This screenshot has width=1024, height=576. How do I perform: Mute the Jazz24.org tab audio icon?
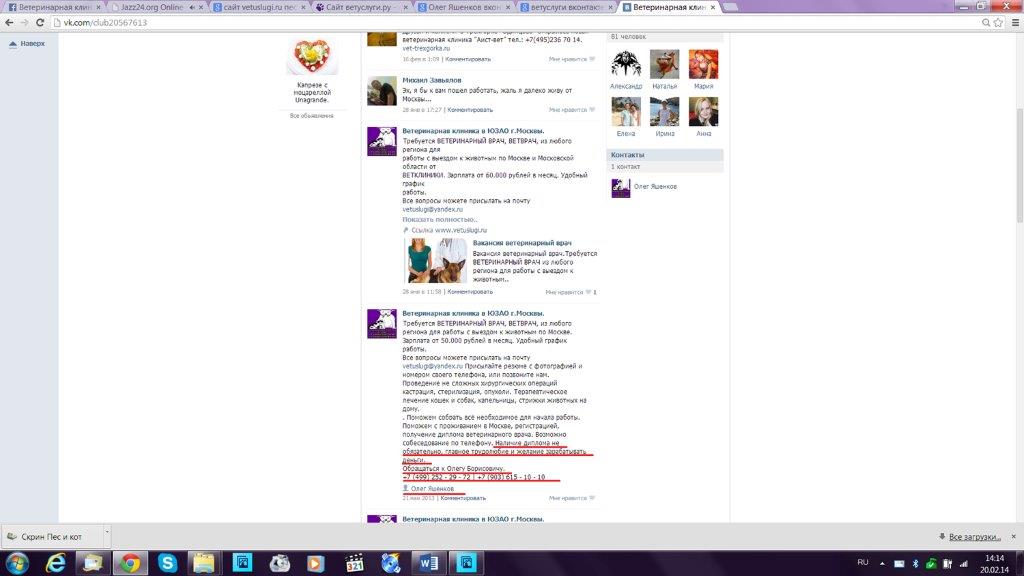tap(192, 7)
